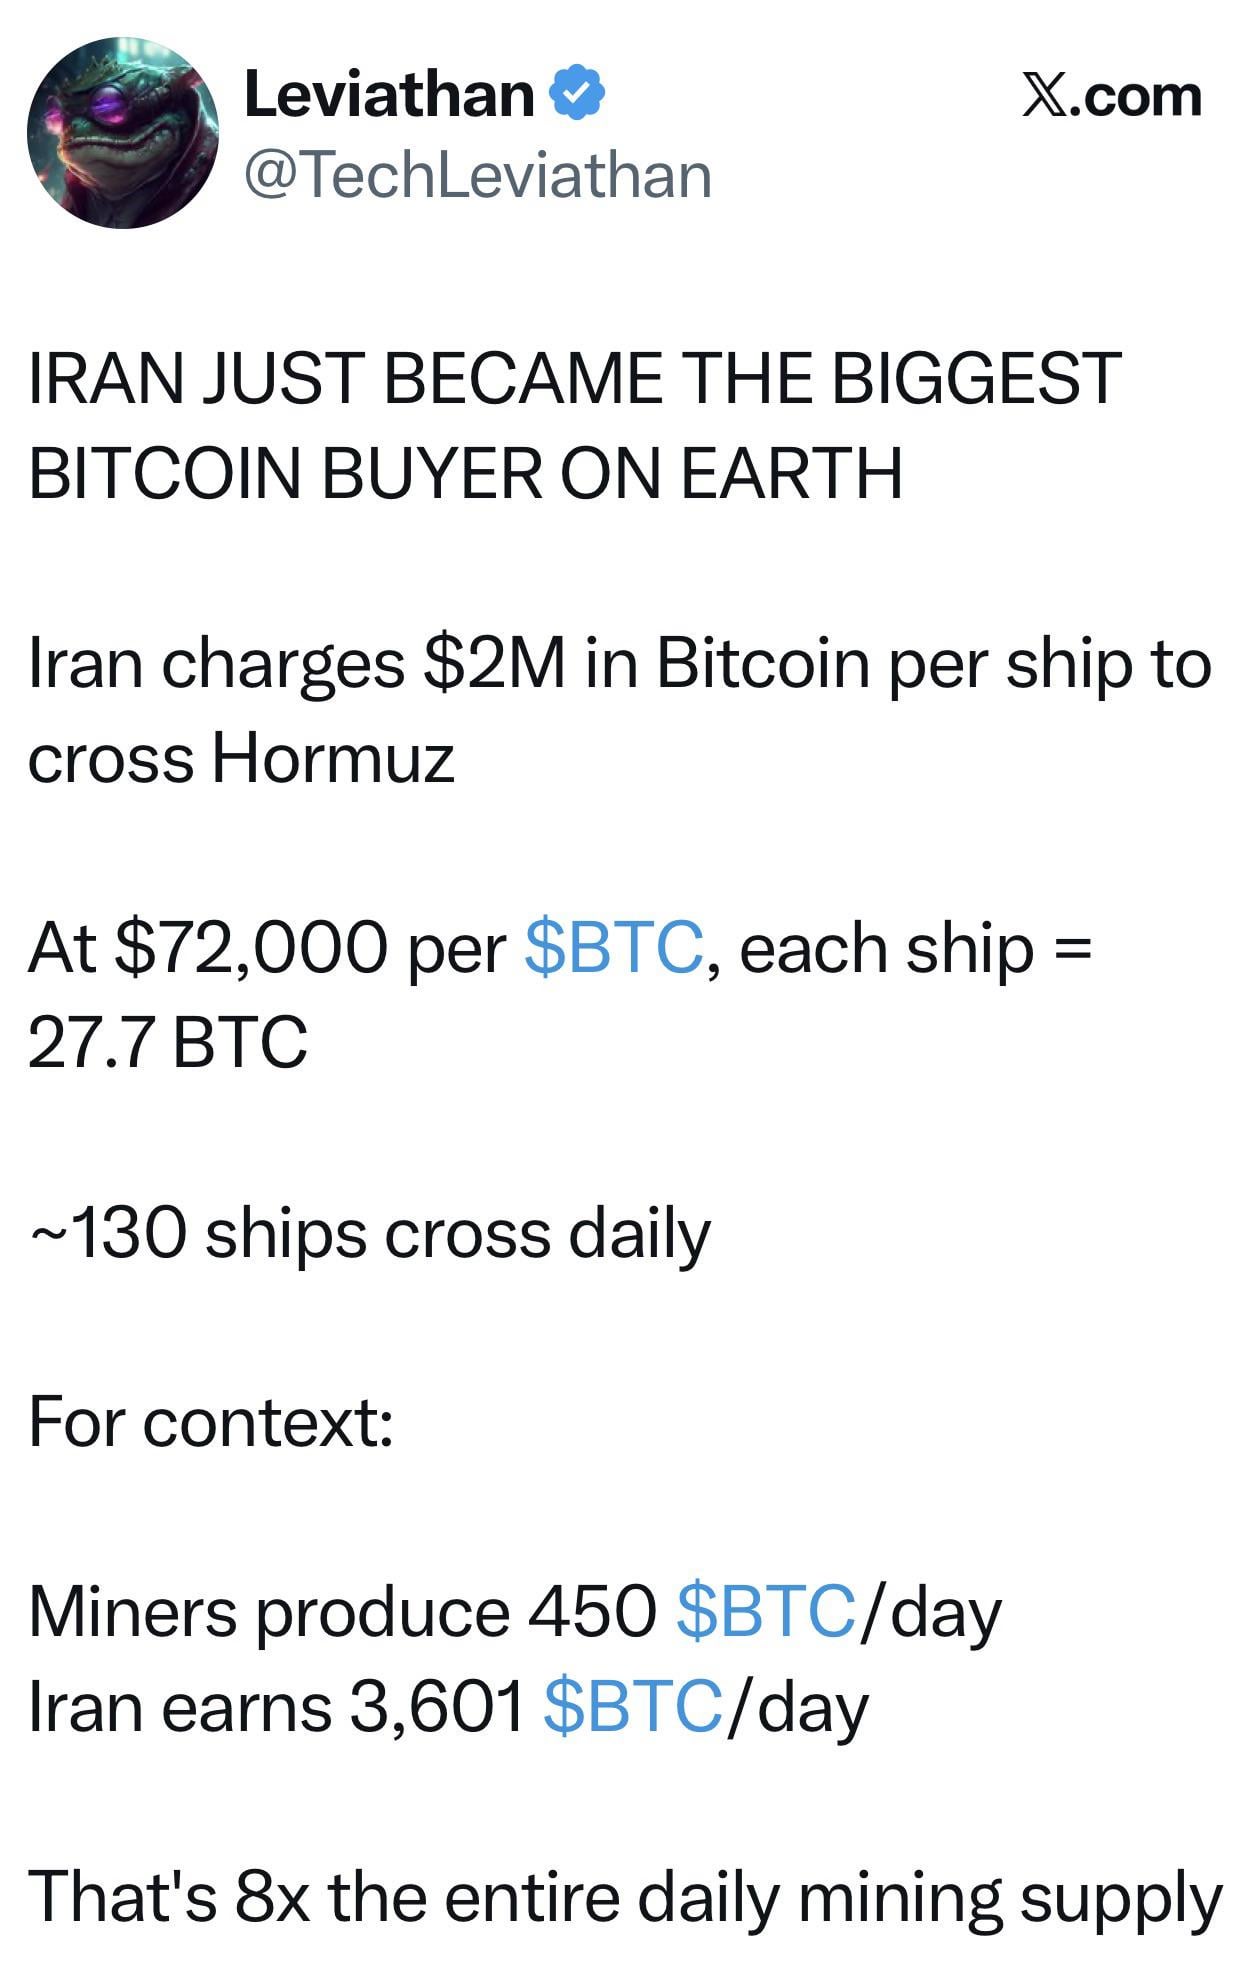Open $BTC cashtag after "At $72,000 per"
1260x1971 pixels.
click(x=613, y=947)
